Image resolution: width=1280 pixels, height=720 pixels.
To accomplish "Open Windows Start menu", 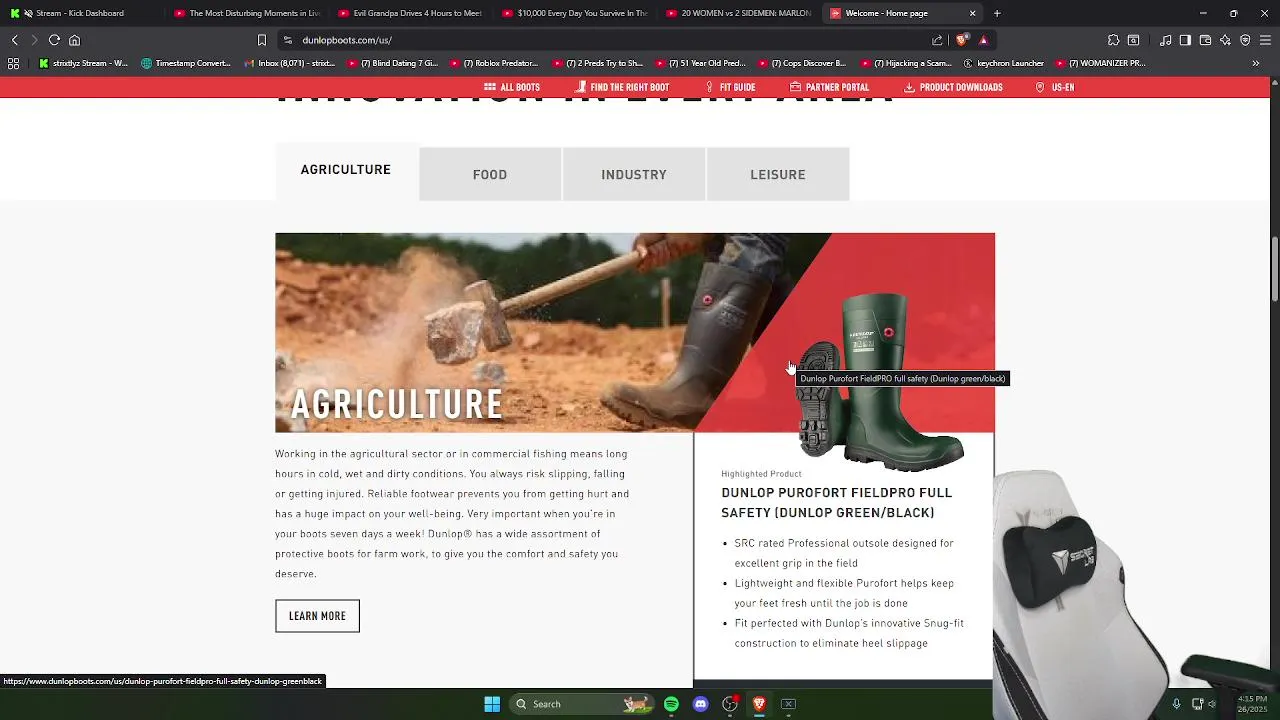I will pyautogui.click(x=492, y=704).
